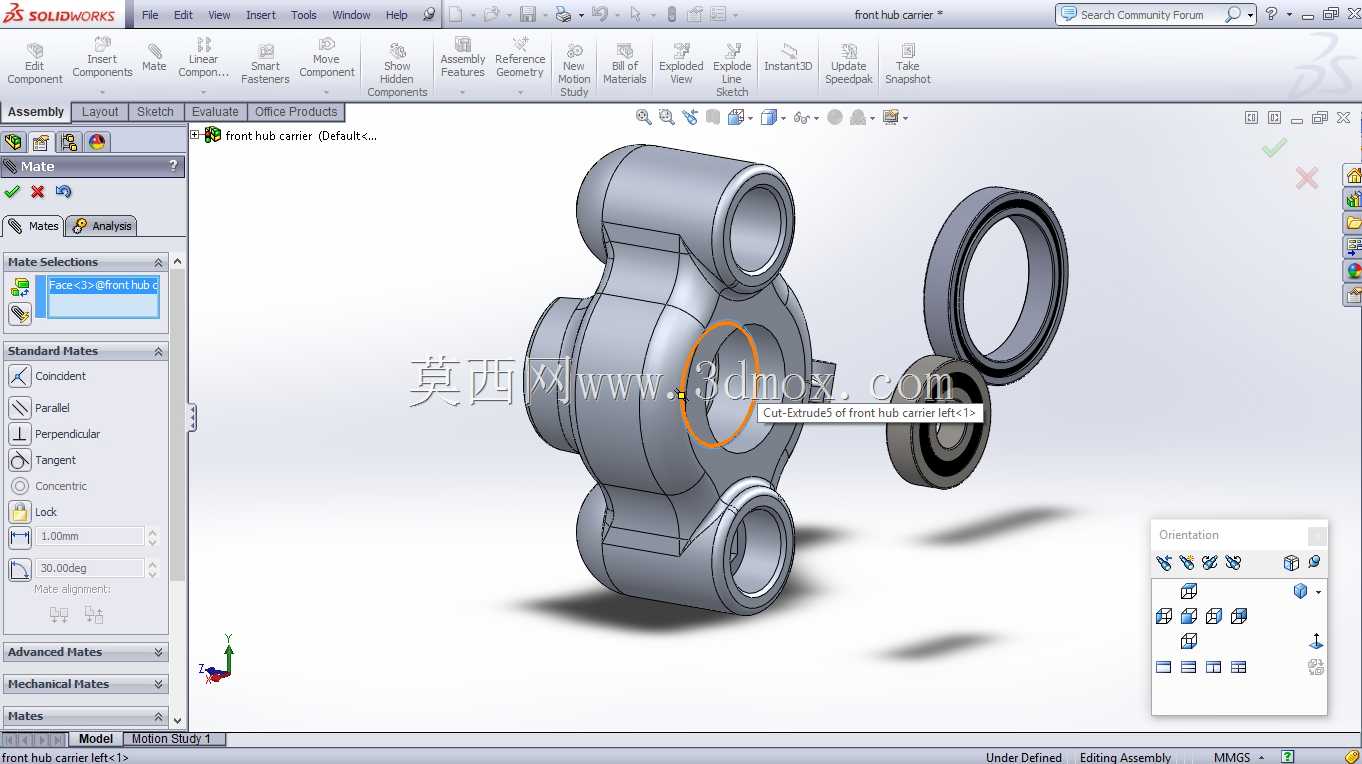Select the Parallel mate icon
The width and height of the screenshot is (1362, 764).
point(20,408)
